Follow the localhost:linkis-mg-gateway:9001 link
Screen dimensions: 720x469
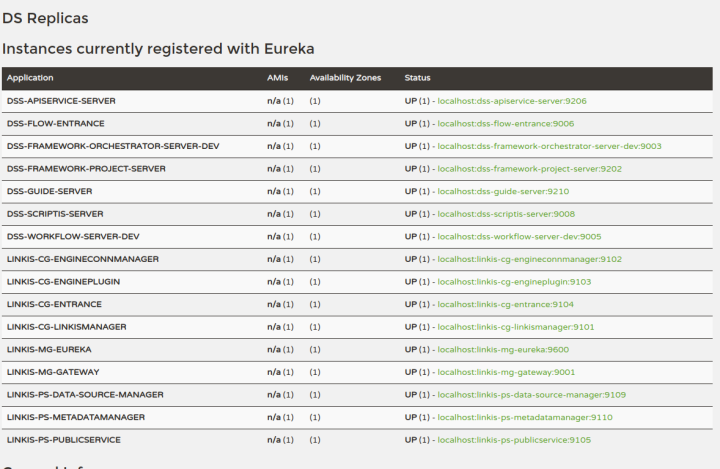(x=506, y=372)
